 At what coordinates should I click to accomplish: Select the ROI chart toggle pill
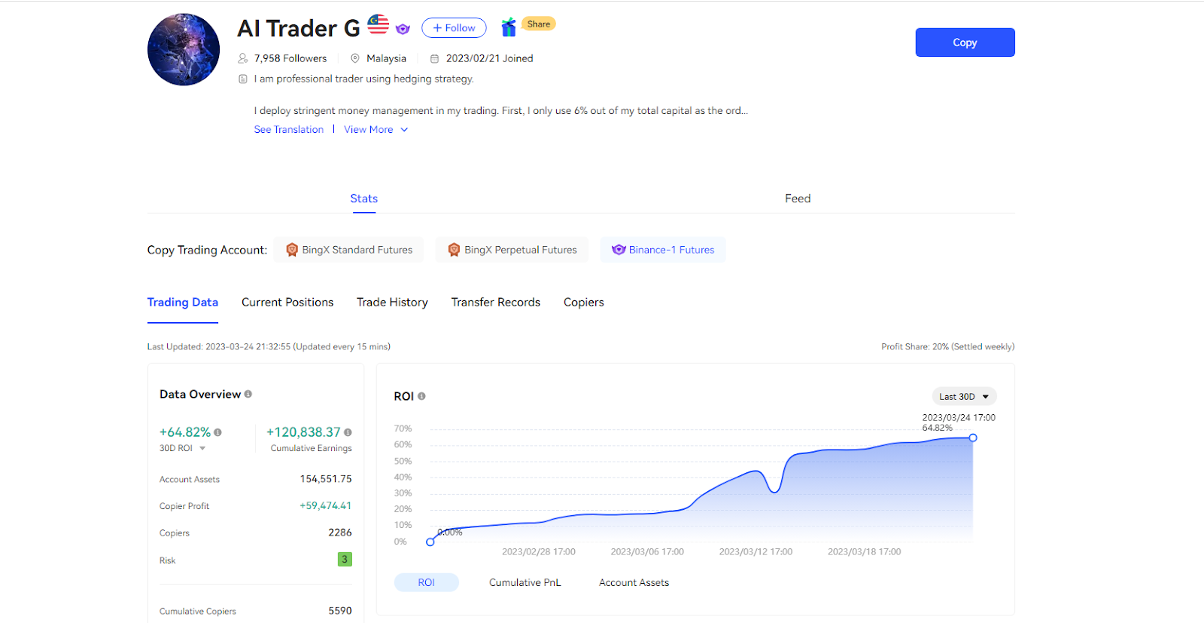(x=426, y=582)
